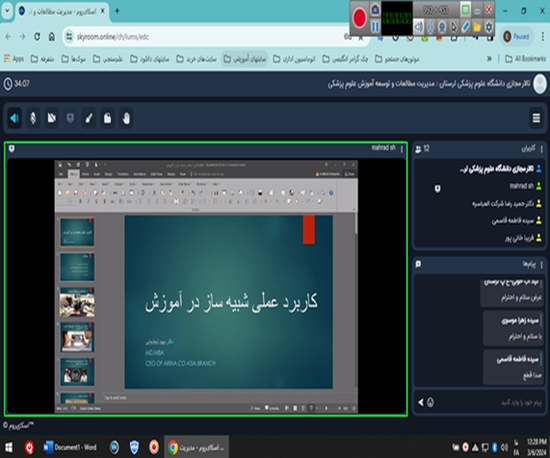Mute the Skyroom speaker button
This screenshot has width=550, height=458.
click(14, 118)
